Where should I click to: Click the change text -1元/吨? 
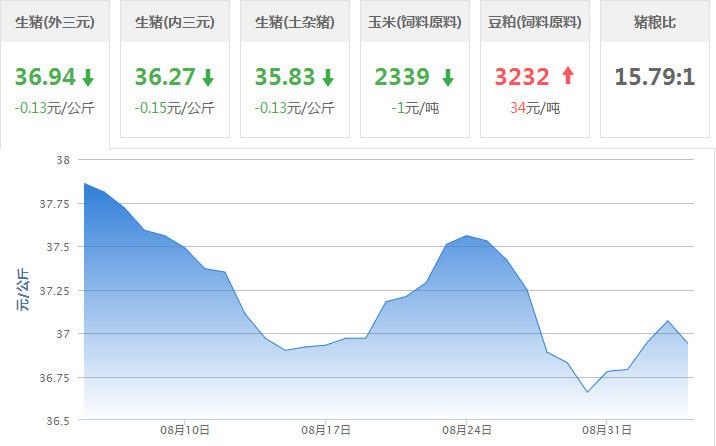point(415,108)
